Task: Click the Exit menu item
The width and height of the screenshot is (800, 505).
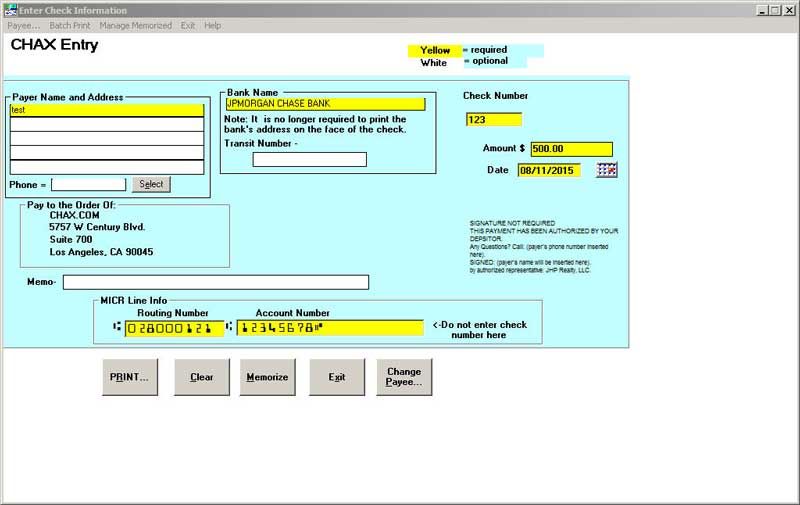Action: (188, 25)
